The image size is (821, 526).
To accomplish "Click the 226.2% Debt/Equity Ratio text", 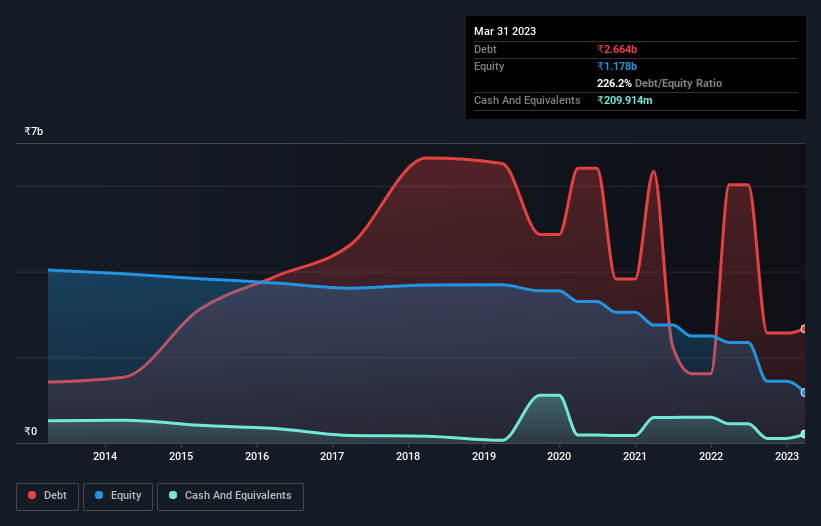I will tap(659, 83).
